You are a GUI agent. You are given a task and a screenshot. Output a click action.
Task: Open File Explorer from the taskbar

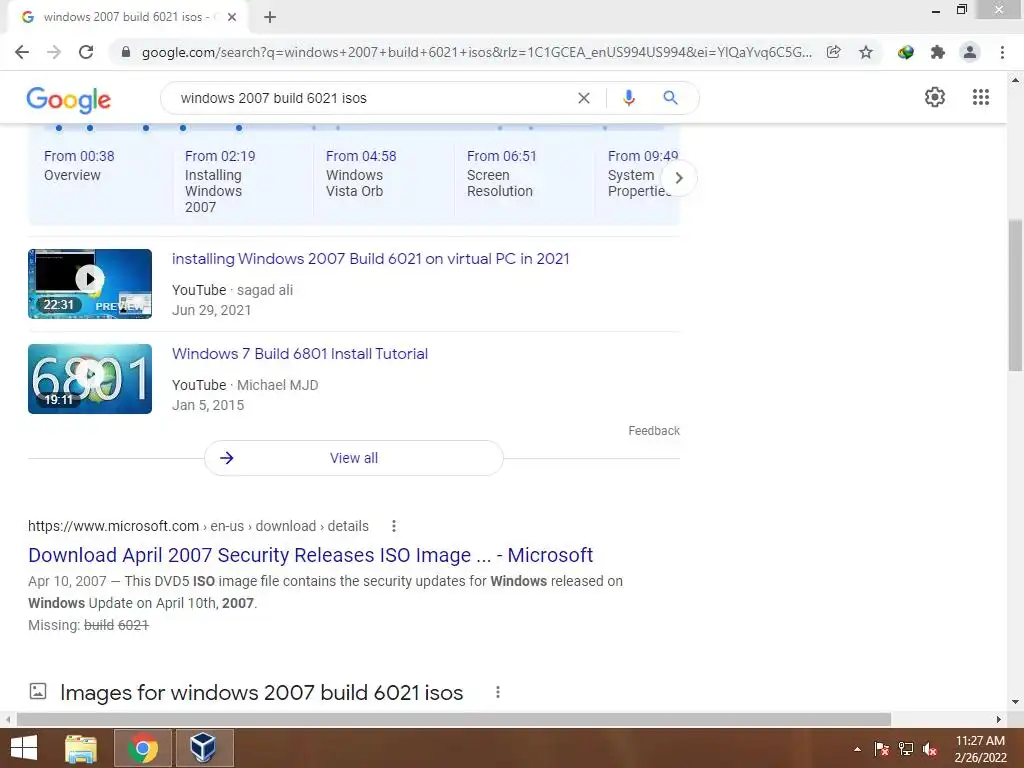(81, 748)
